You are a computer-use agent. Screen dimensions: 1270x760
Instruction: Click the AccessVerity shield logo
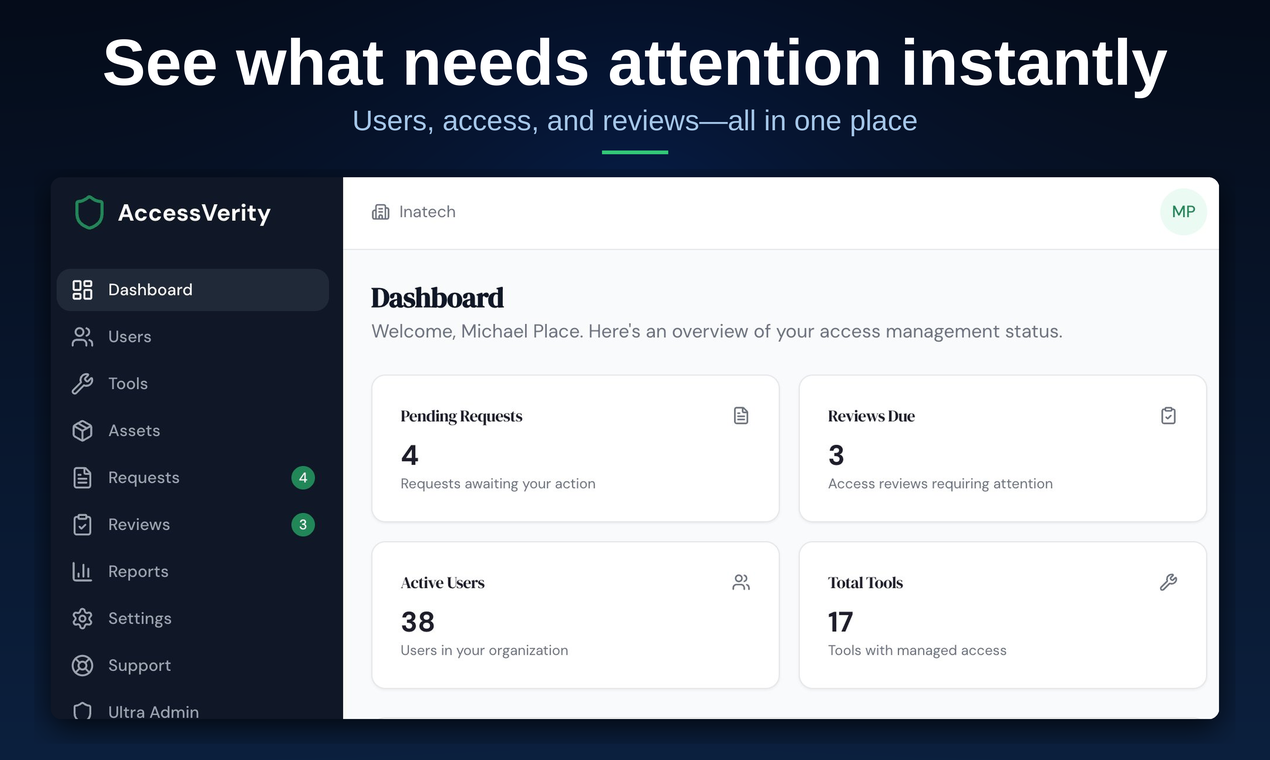click(89, 212)
